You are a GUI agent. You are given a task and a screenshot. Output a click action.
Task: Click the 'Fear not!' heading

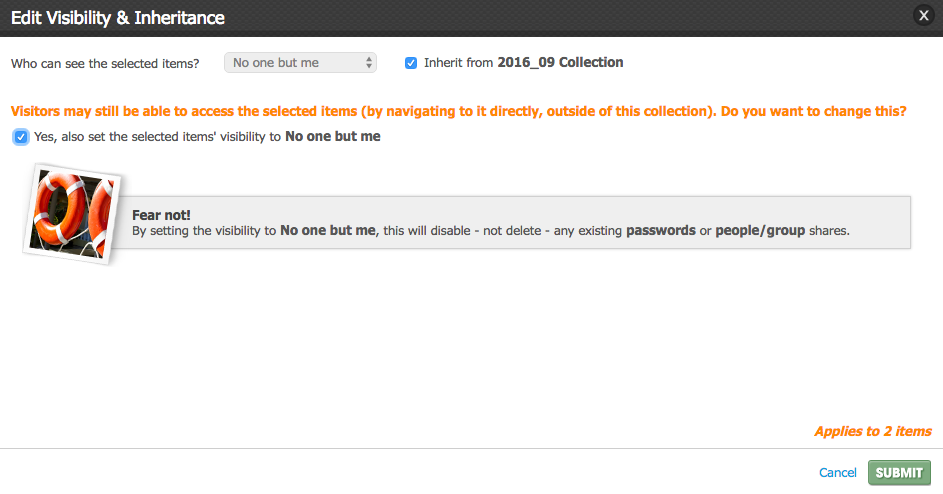click(x=161, y=215)
